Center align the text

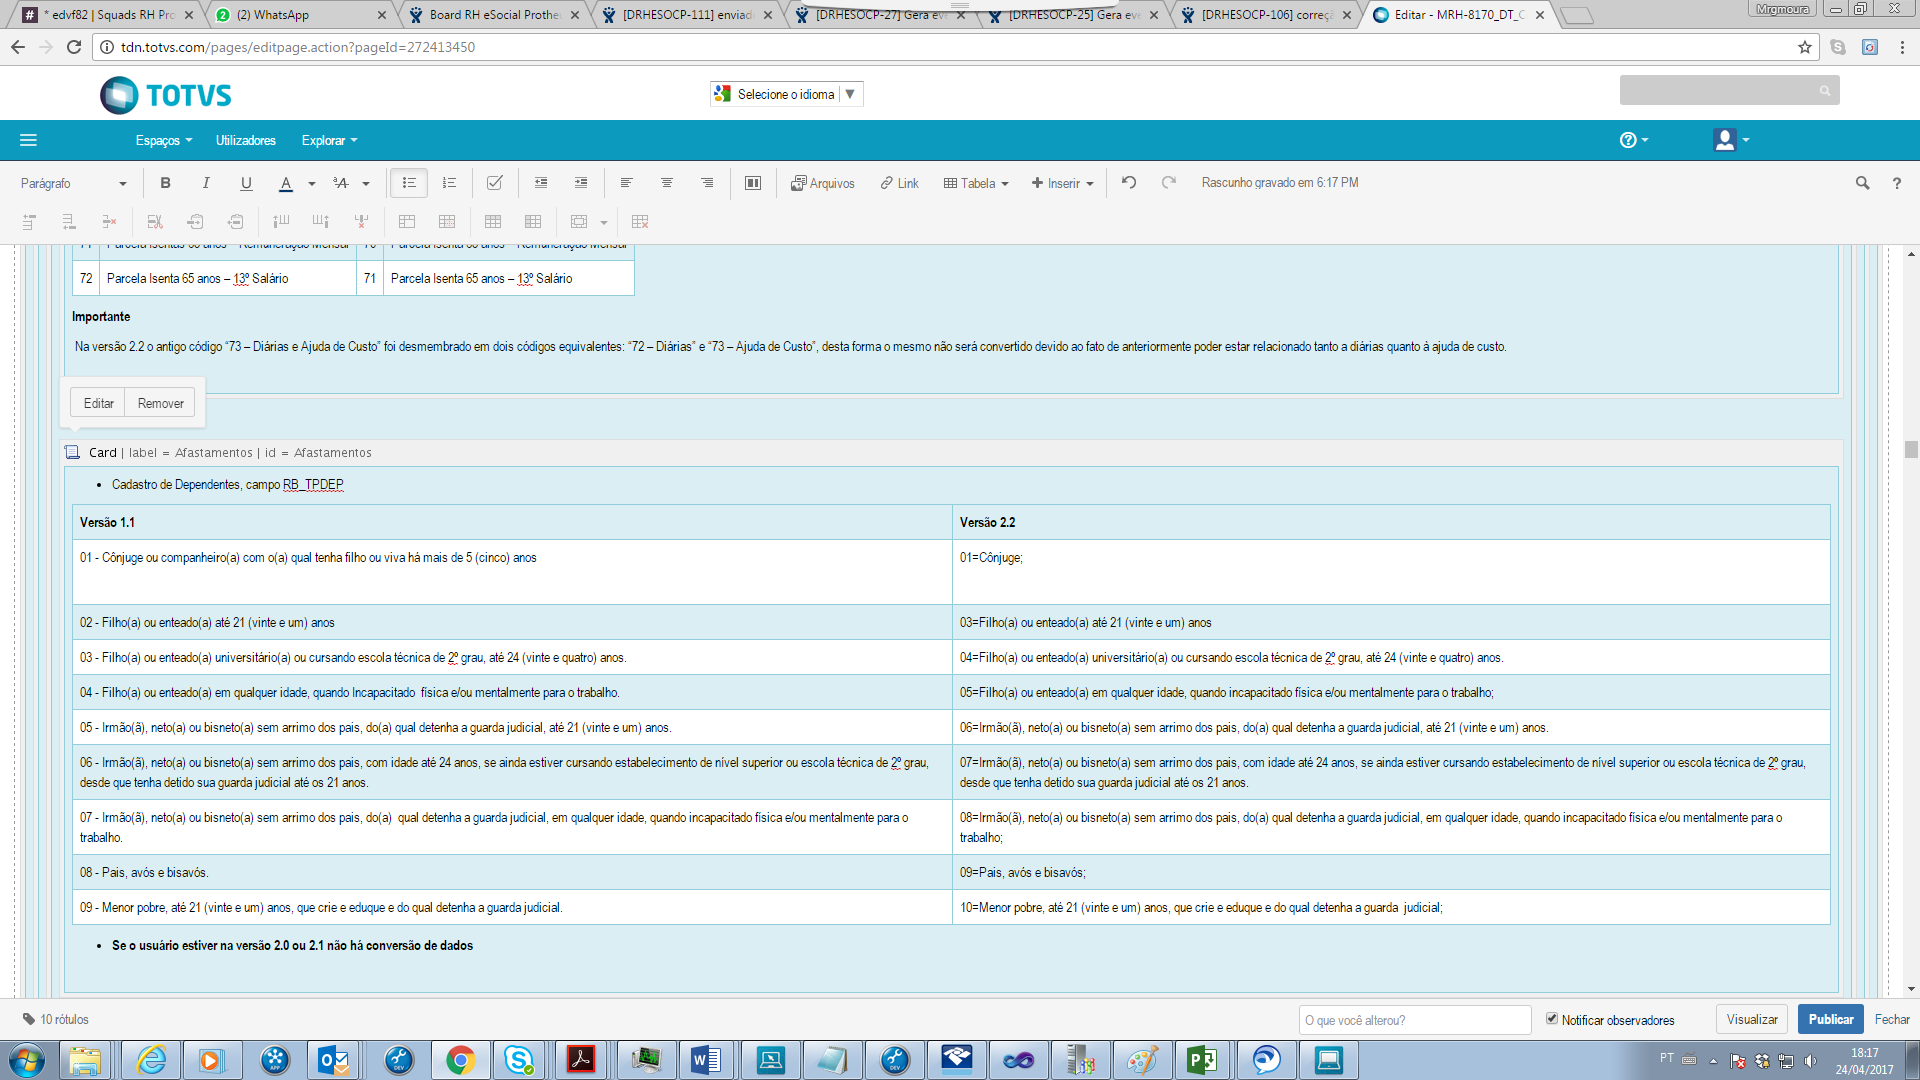coord(667,183)
